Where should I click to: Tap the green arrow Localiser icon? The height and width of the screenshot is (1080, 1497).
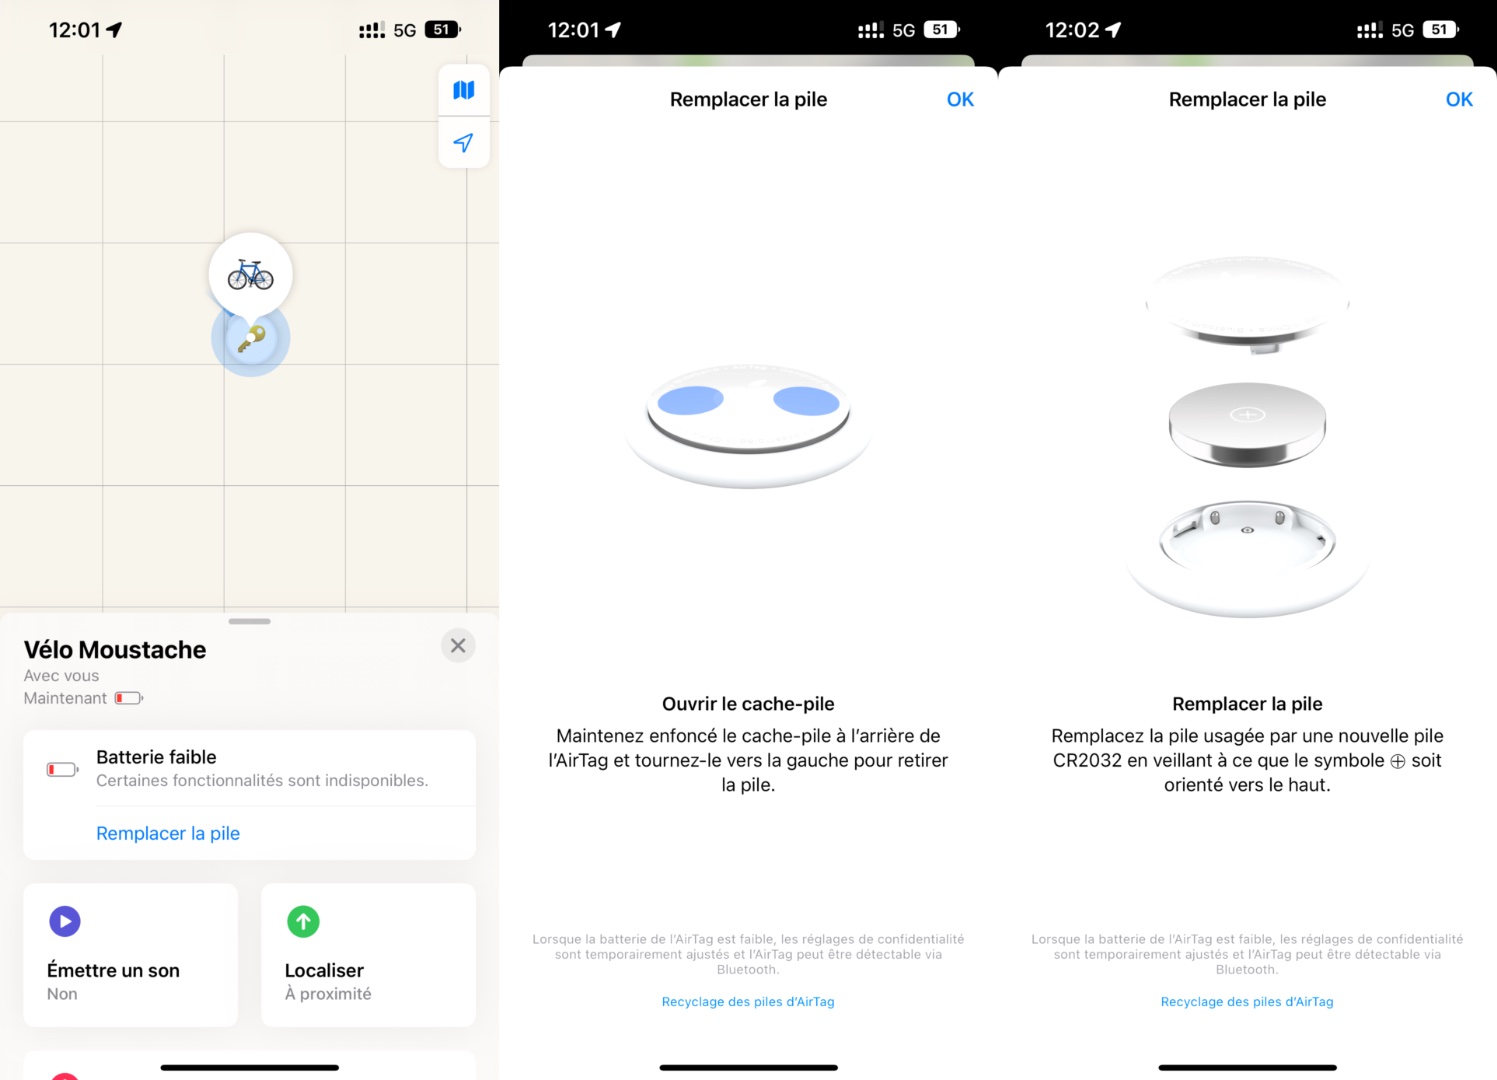[303, 921]
